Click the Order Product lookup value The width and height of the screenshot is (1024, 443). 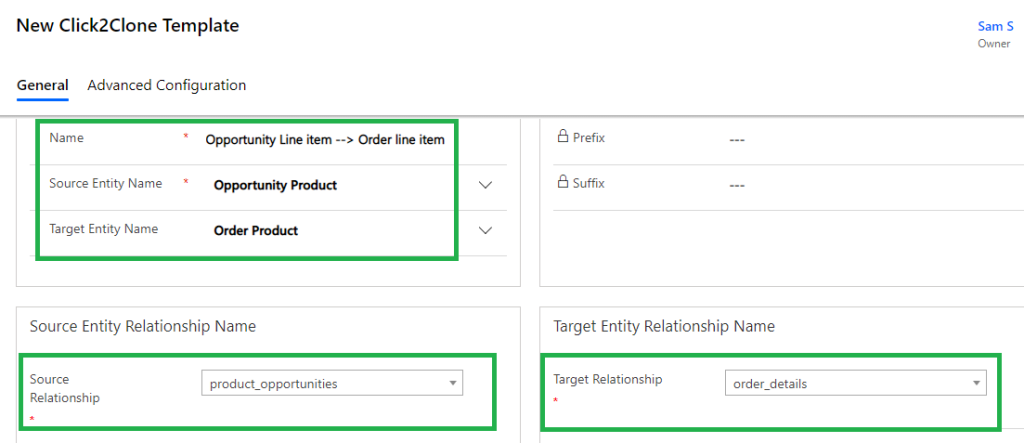point(256,230)
